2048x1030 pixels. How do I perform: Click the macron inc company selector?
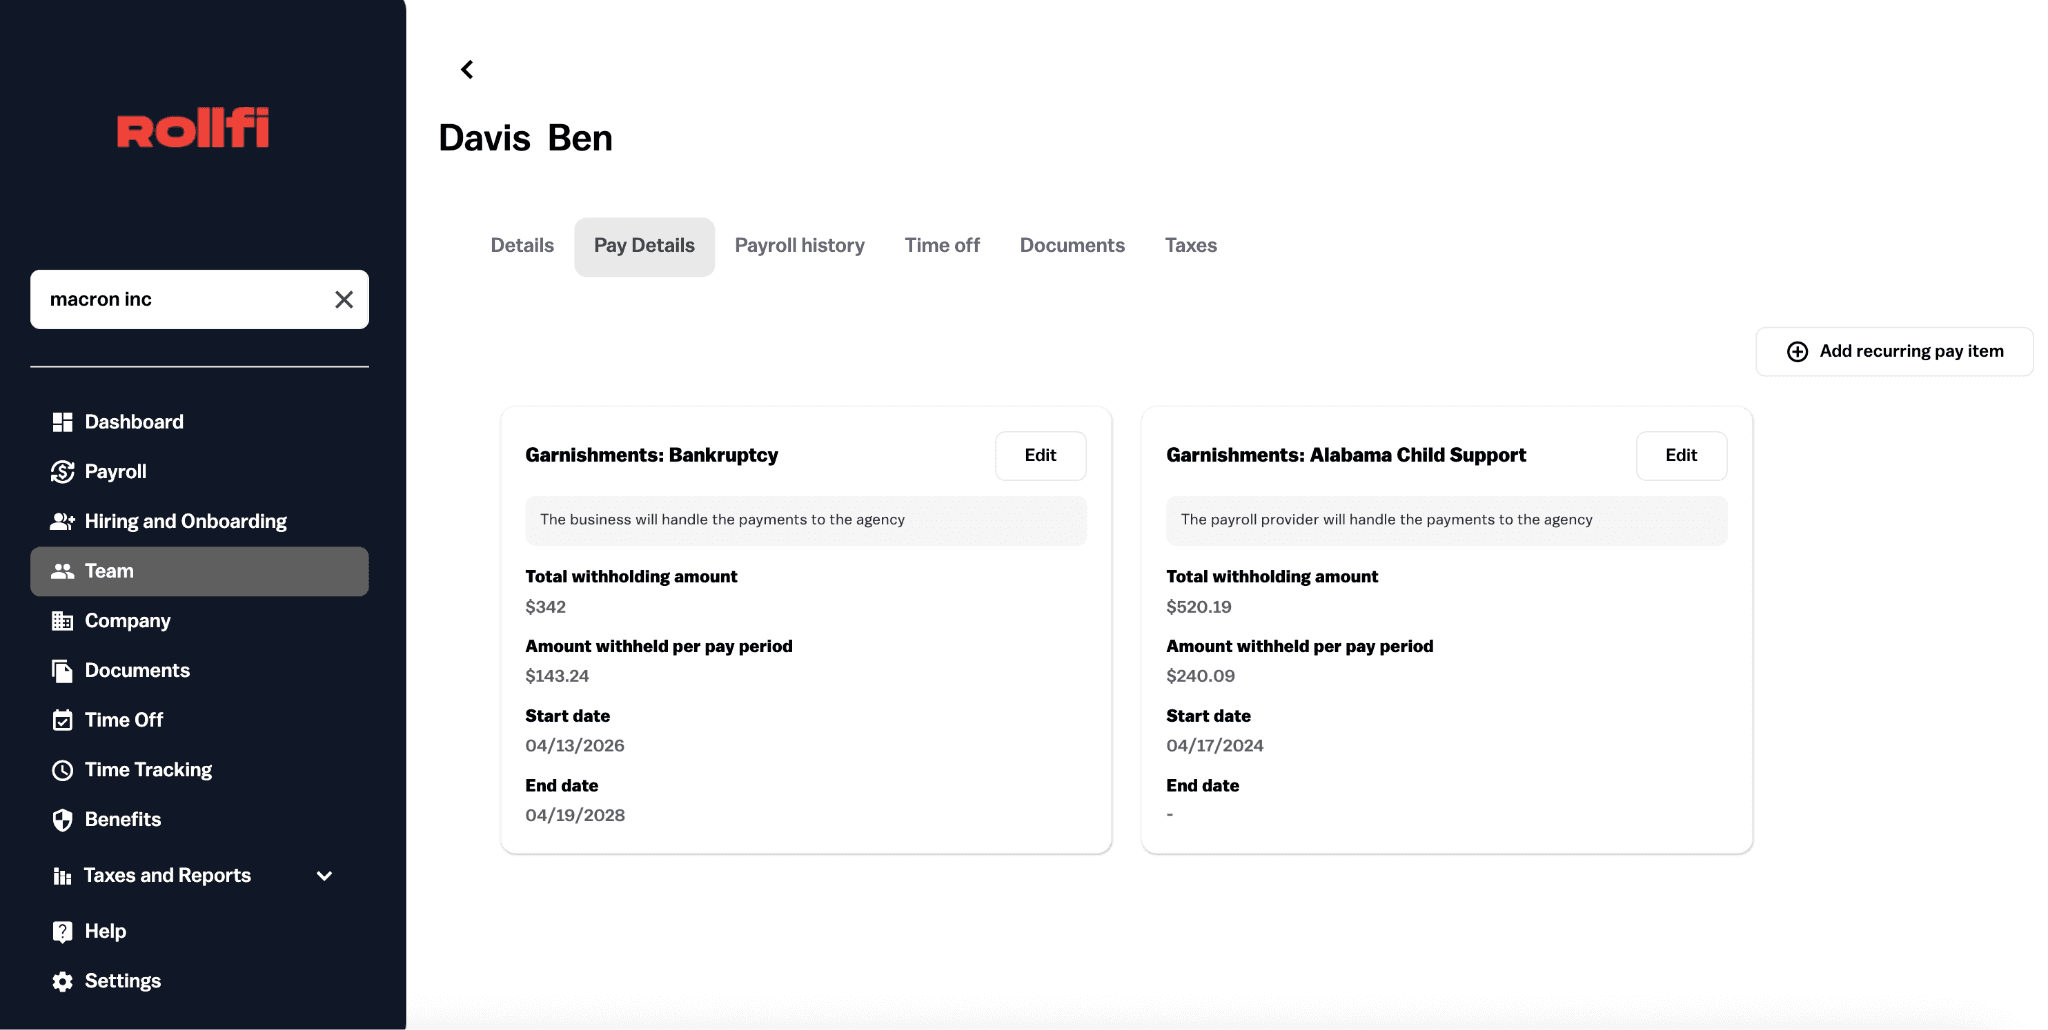coord(199,299)
